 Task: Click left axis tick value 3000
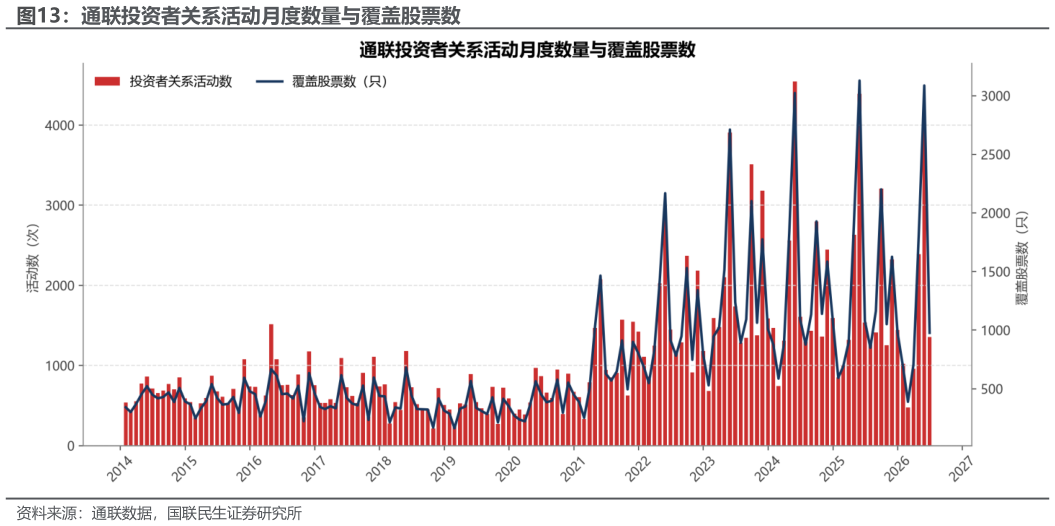pyautogui.click(x=61, y=205)
